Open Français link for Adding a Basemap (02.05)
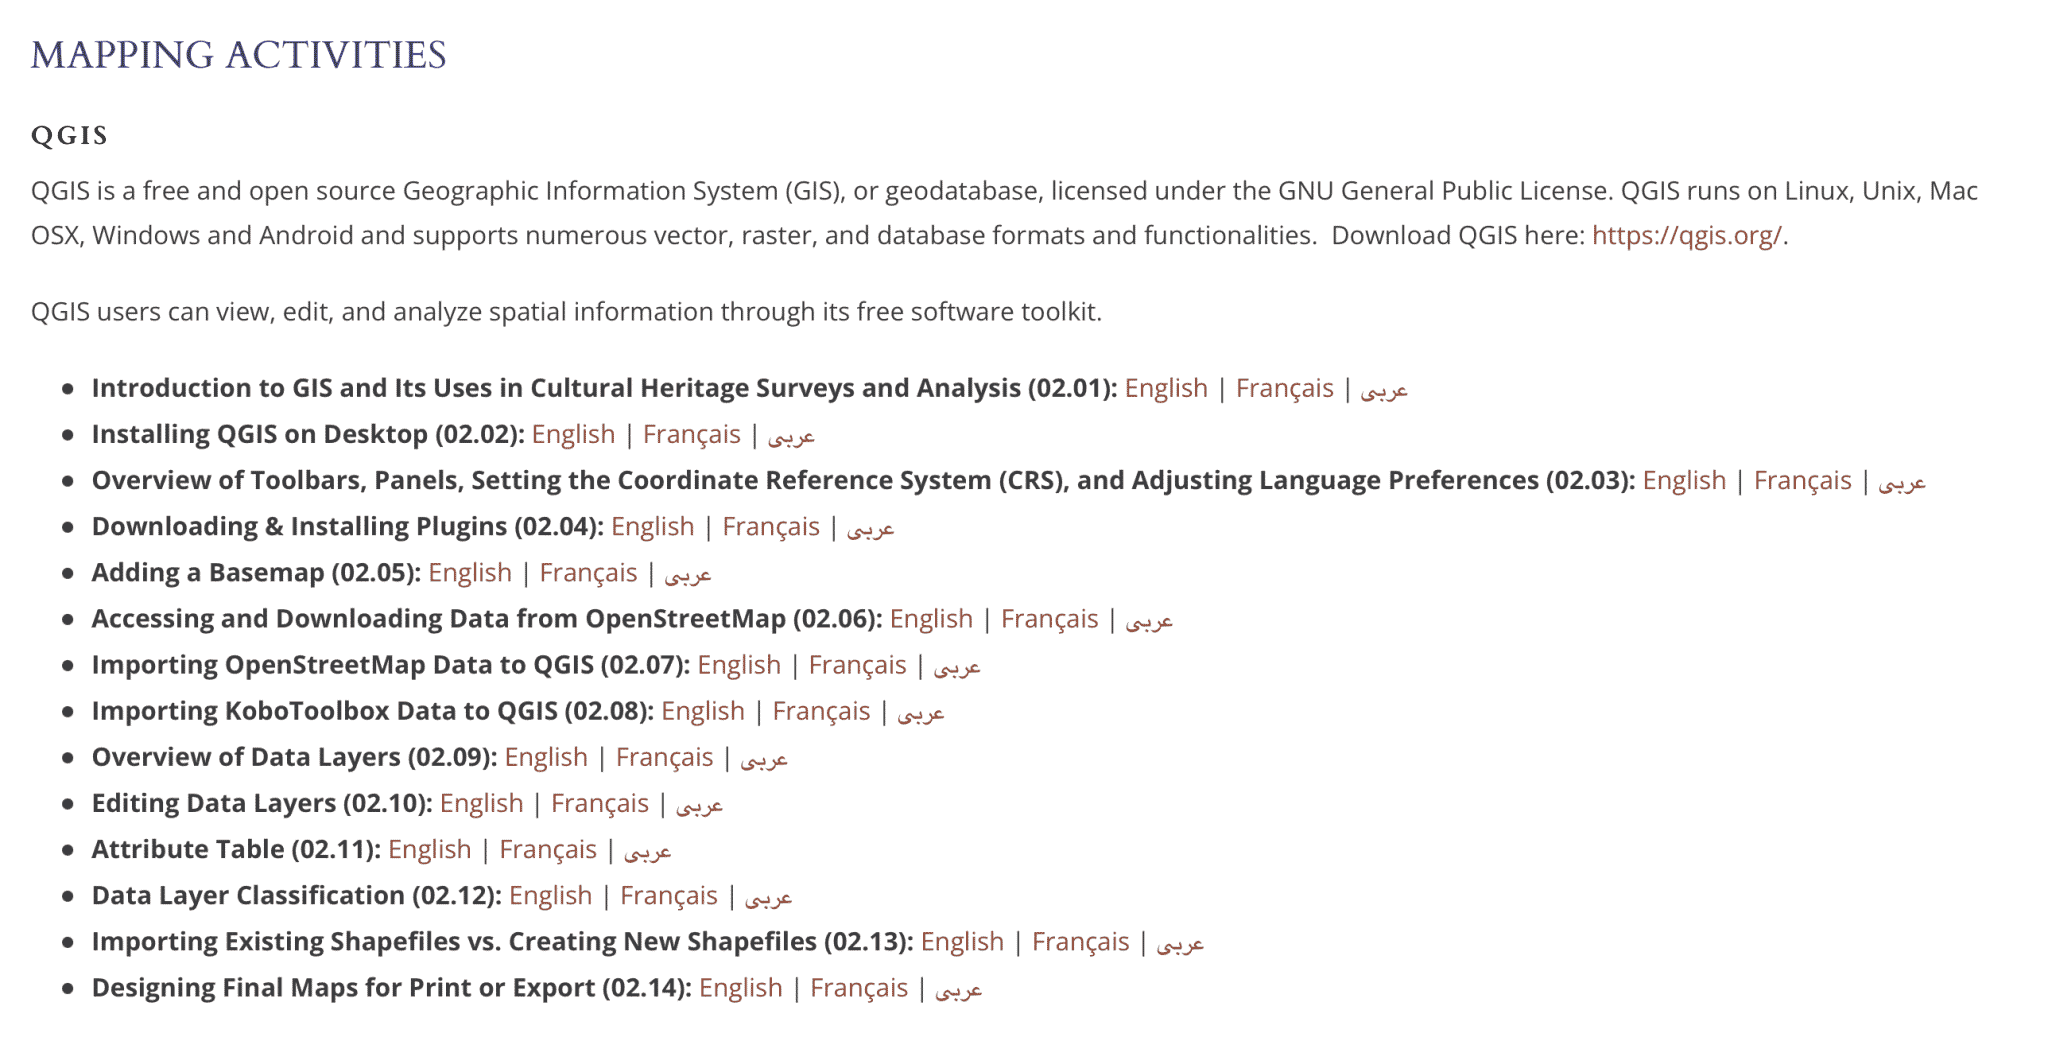This screenshot has height=1045, width=2048. 588,572
